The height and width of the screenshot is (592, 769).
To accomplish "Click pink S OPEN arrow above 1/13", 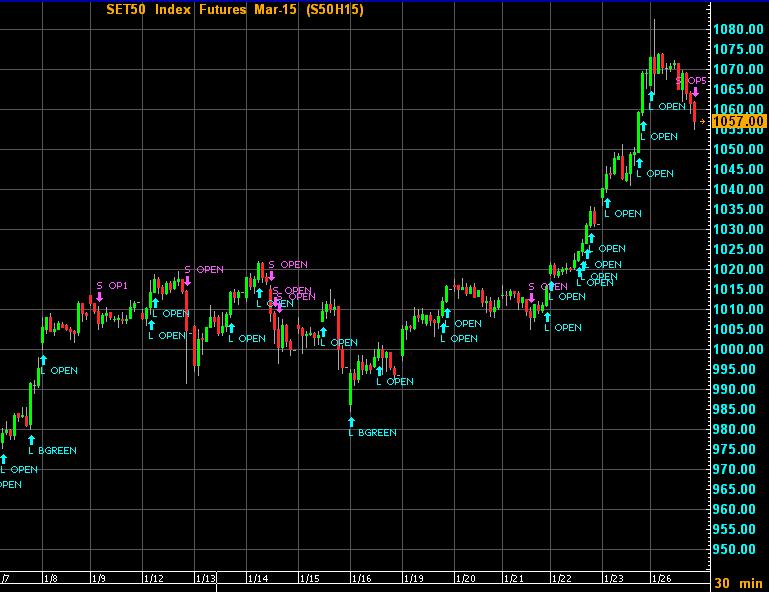I will click(x=187, y=281).
